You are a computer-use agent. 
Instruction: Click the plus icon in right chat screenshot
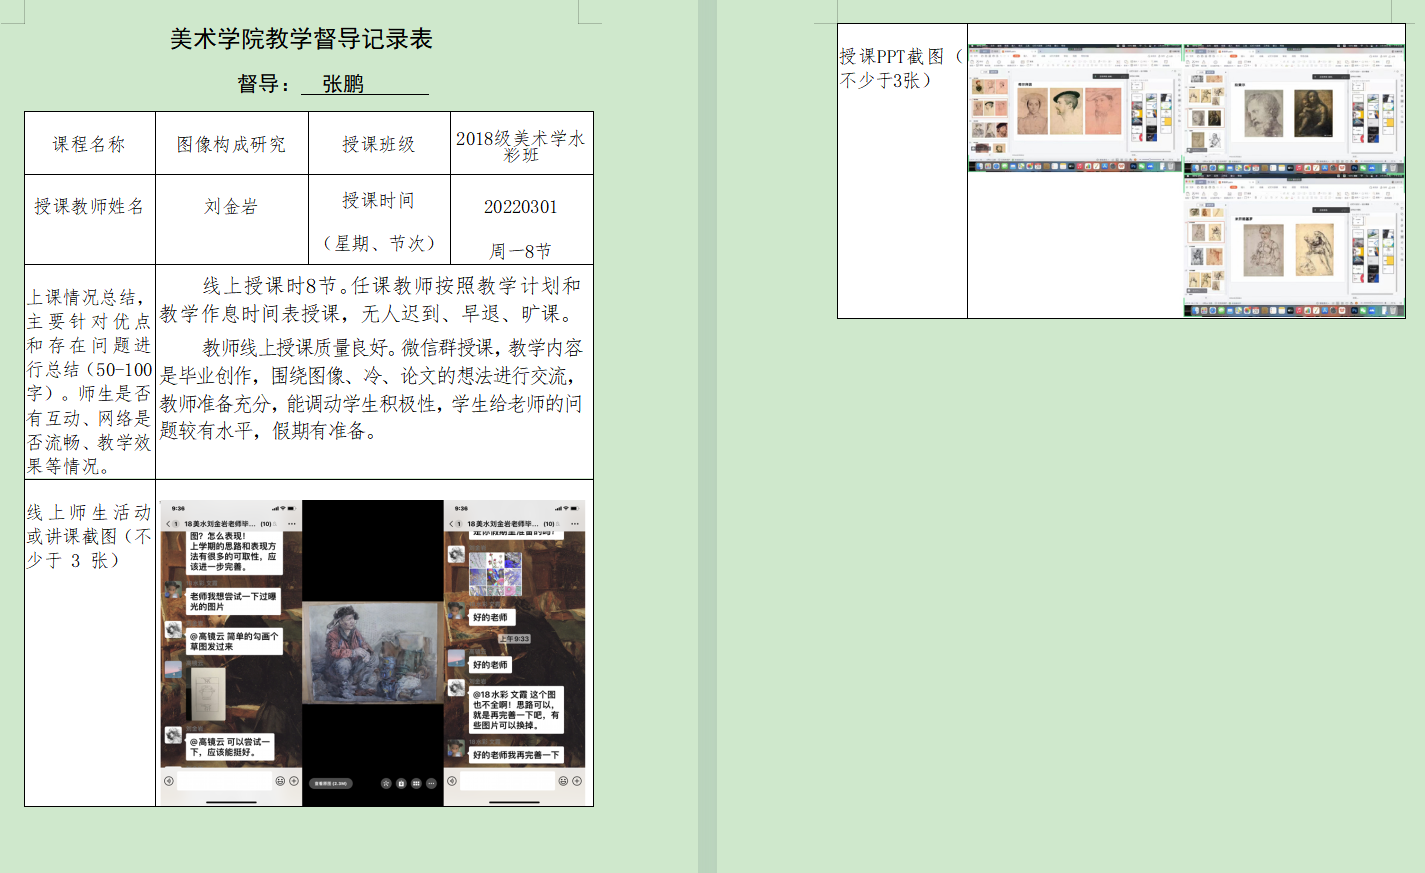click(577, 781)
